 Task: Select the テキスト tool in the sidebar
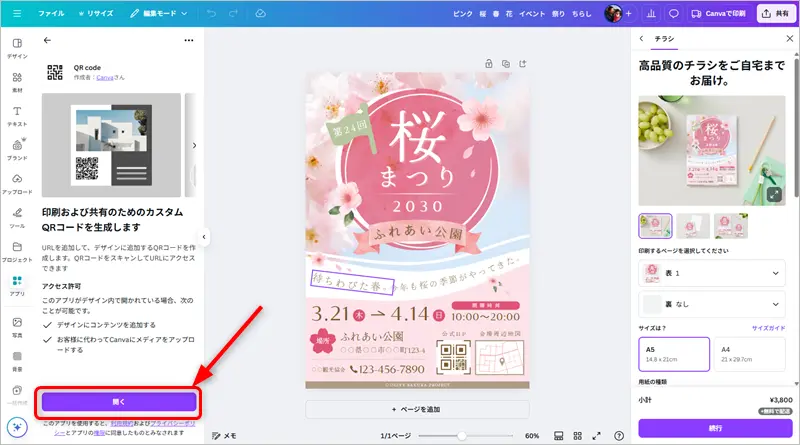(x=17, y=116)
